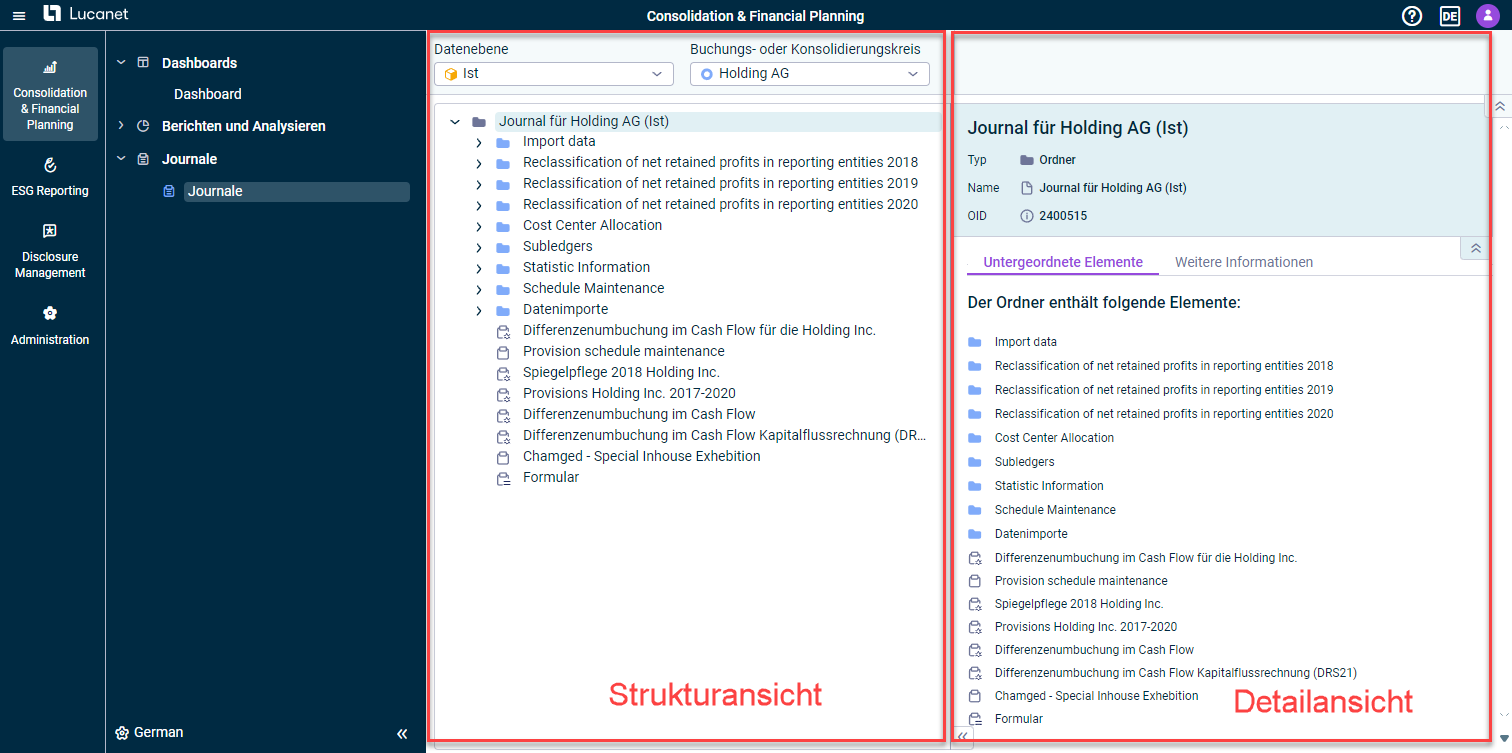Viewport: 1512px width, 753px height.
Task: Select Cost Center Allocation in tree
Action: (x=592, y=225)
